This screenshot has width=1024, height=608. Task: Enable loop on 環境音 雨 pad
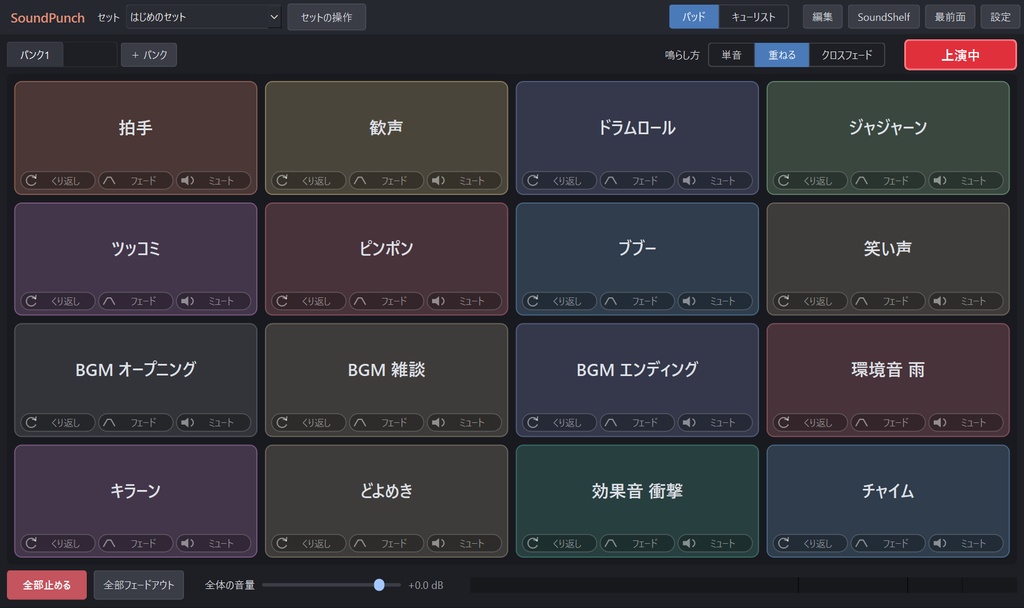810,423
